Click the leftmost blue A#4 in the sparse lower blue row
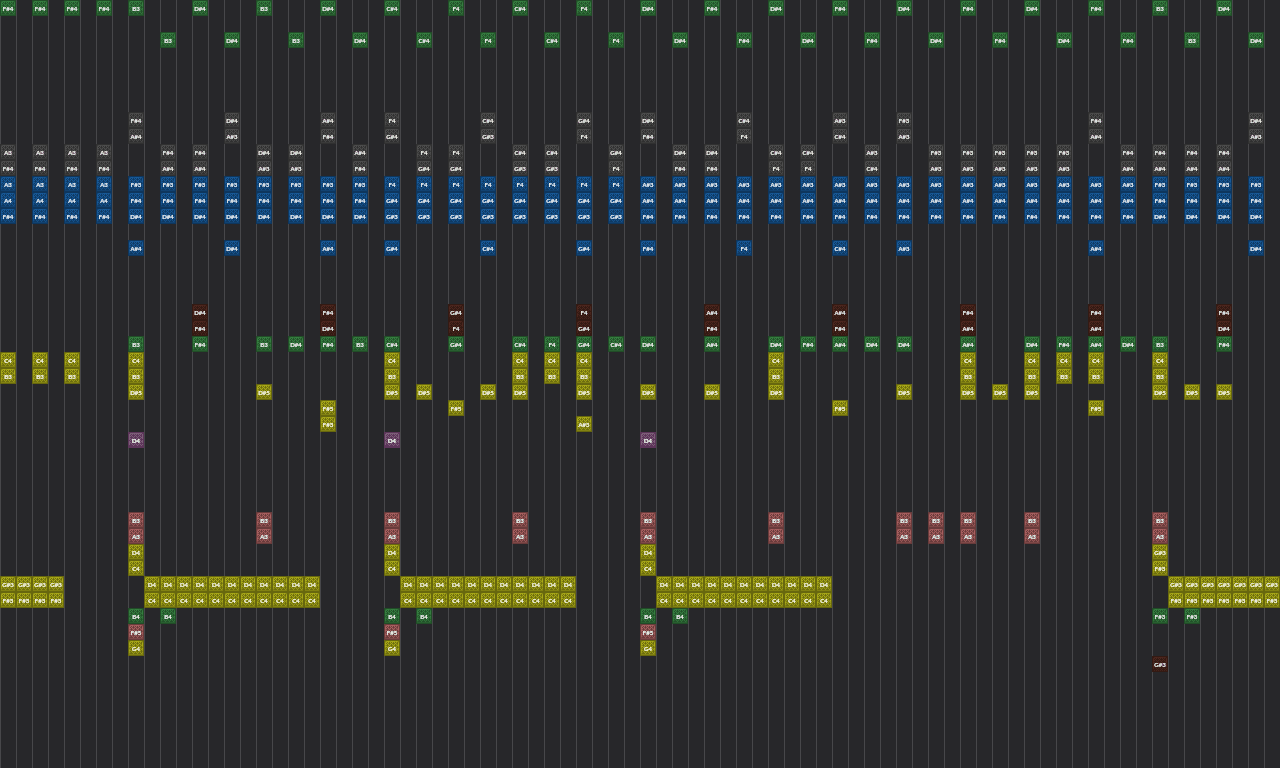This screenshot has height=768, width=1280. pyautogui.click(x=136, y=248)
